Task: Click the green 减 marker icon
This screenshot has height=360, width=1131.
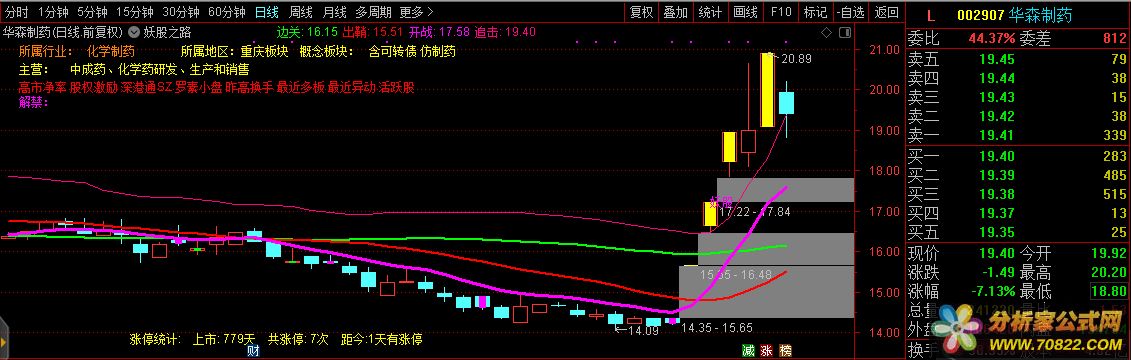Action: click(748, 351)
